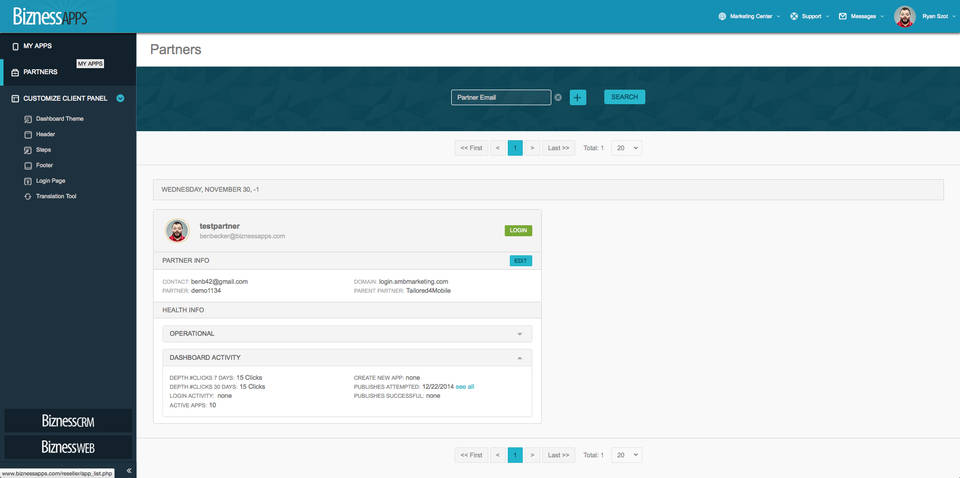
Task: Collapse the sidebar with double chevron
Action: click(128, 471)
